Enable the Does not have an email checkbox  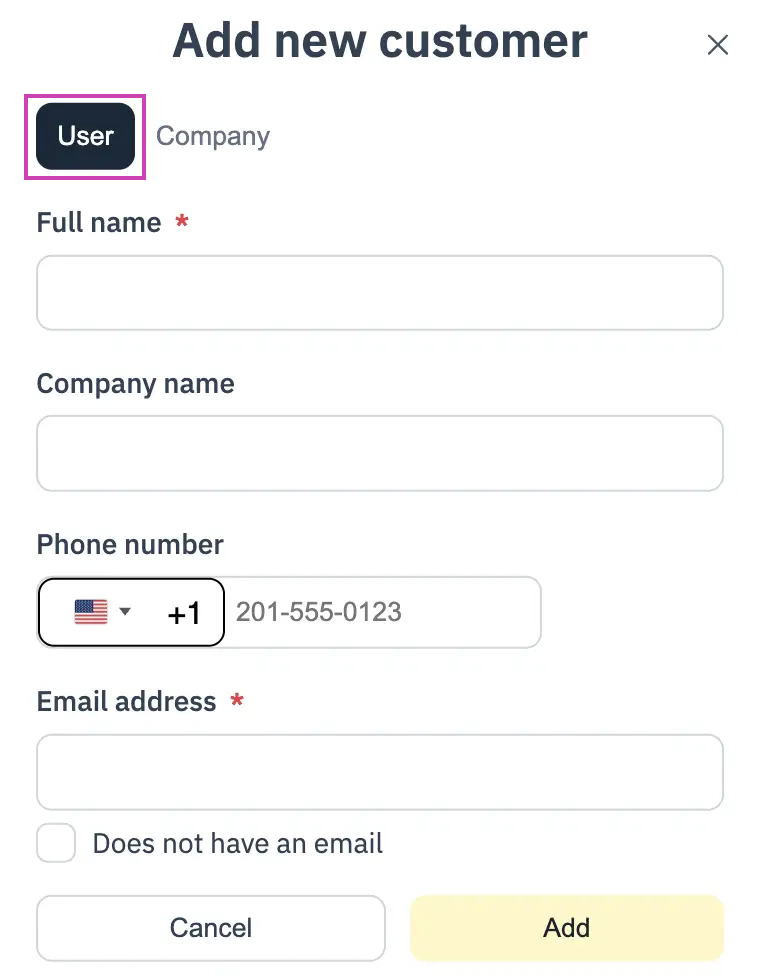point(56,843)
